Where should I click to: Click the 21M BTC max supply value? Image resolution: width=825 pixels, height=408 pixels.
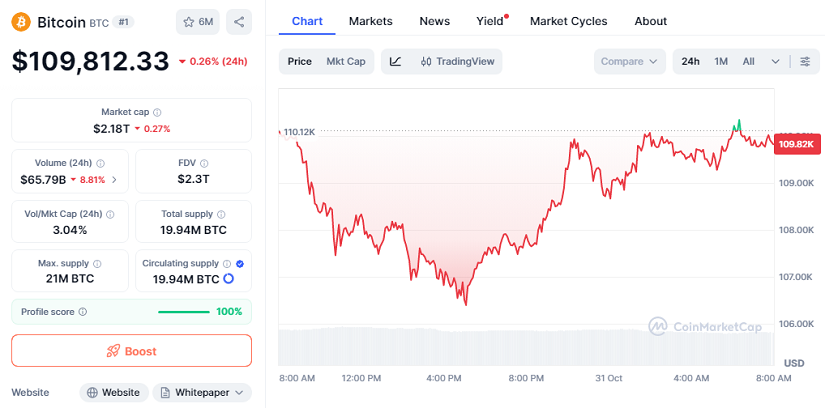coord(70,279)
